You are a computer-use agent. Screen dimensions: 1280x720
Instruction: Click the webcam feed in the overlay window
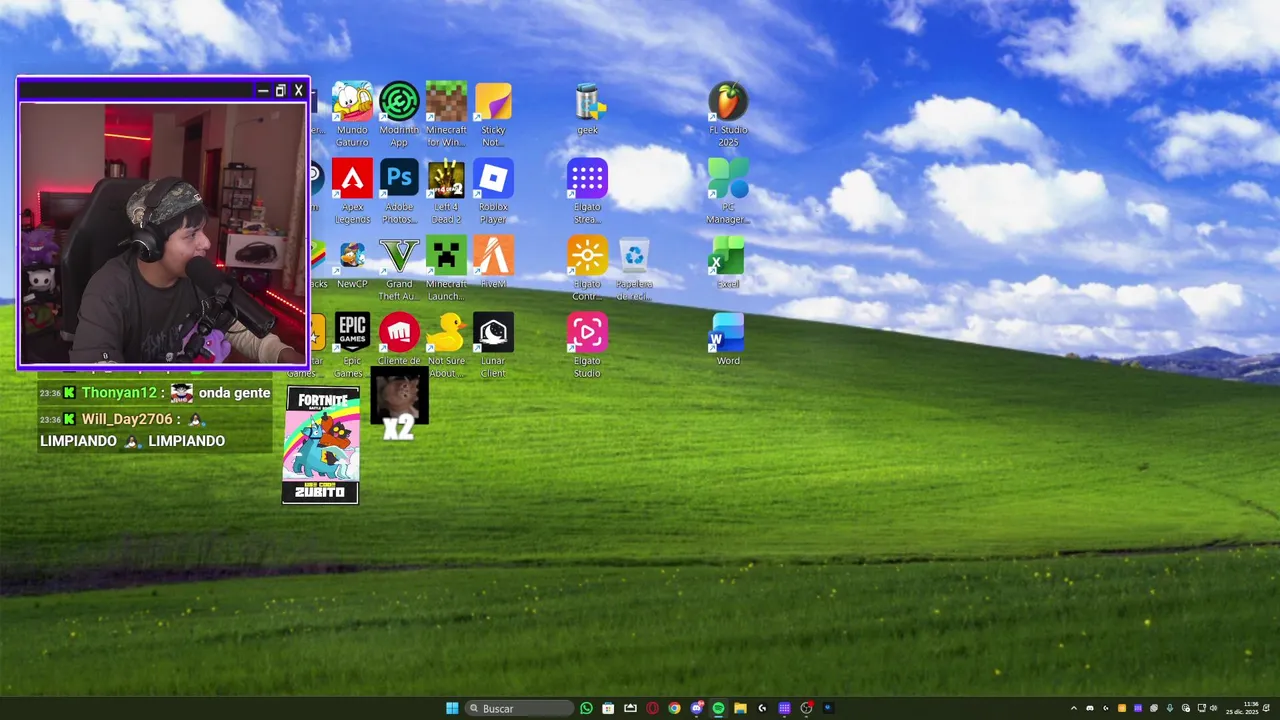click(163, 233)
